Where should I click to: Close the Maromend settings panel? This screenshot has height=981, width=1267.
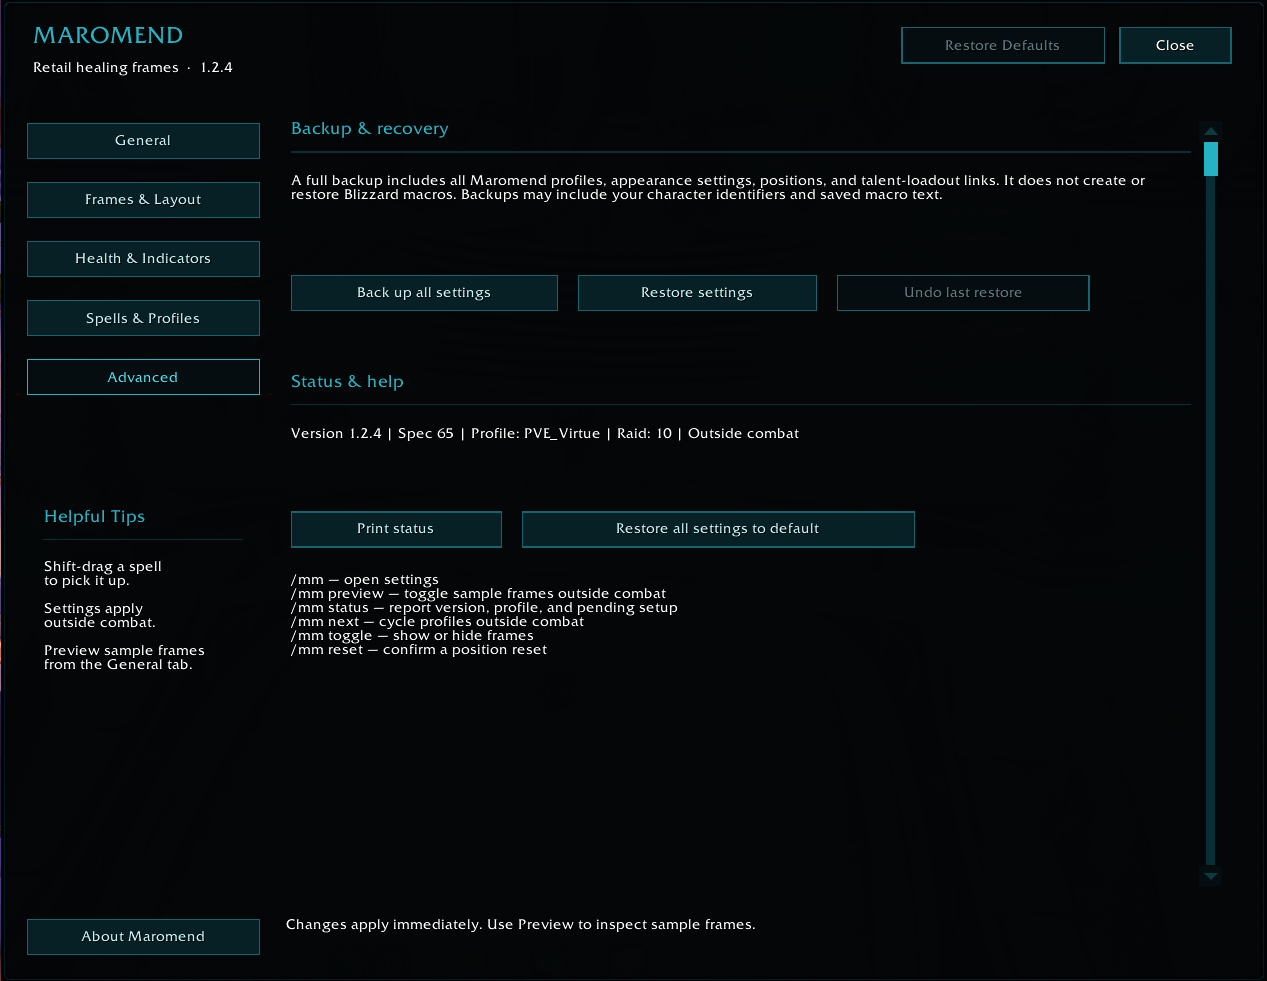[1175, 45]
